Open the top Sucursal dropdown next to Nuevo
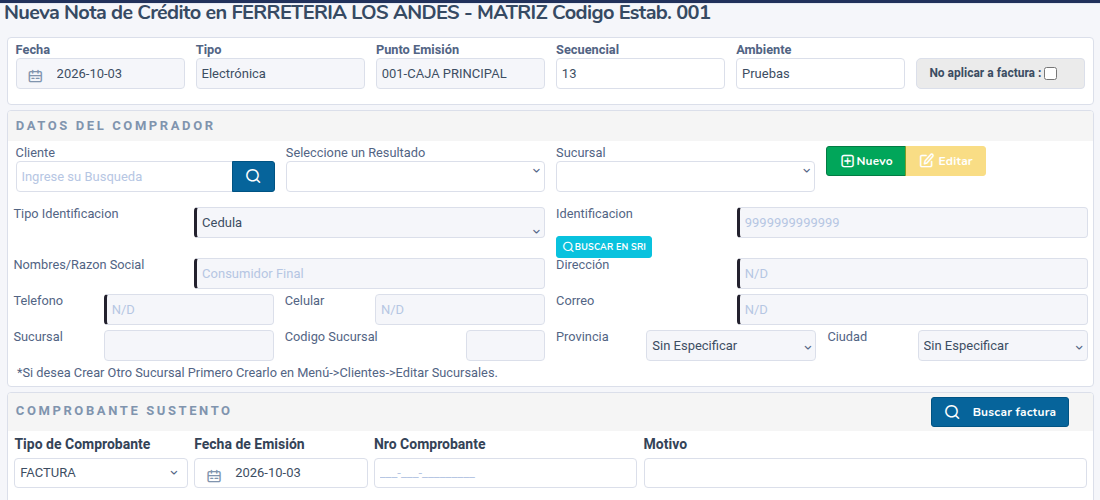 pyautogui.click(x=685, y=176)
